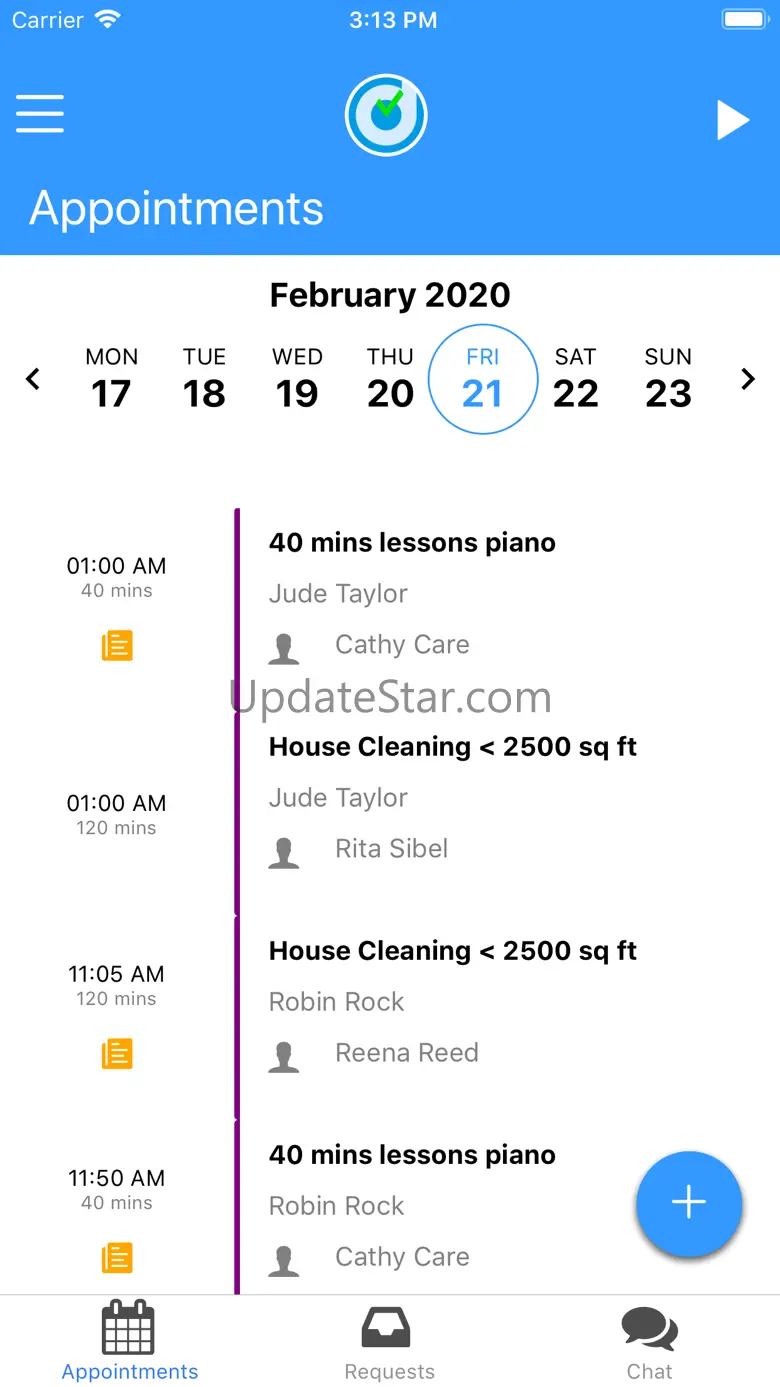Screen dimensions: 780x1387
Task: Tap the February 2020 month heading
Action: click(390, 295)
